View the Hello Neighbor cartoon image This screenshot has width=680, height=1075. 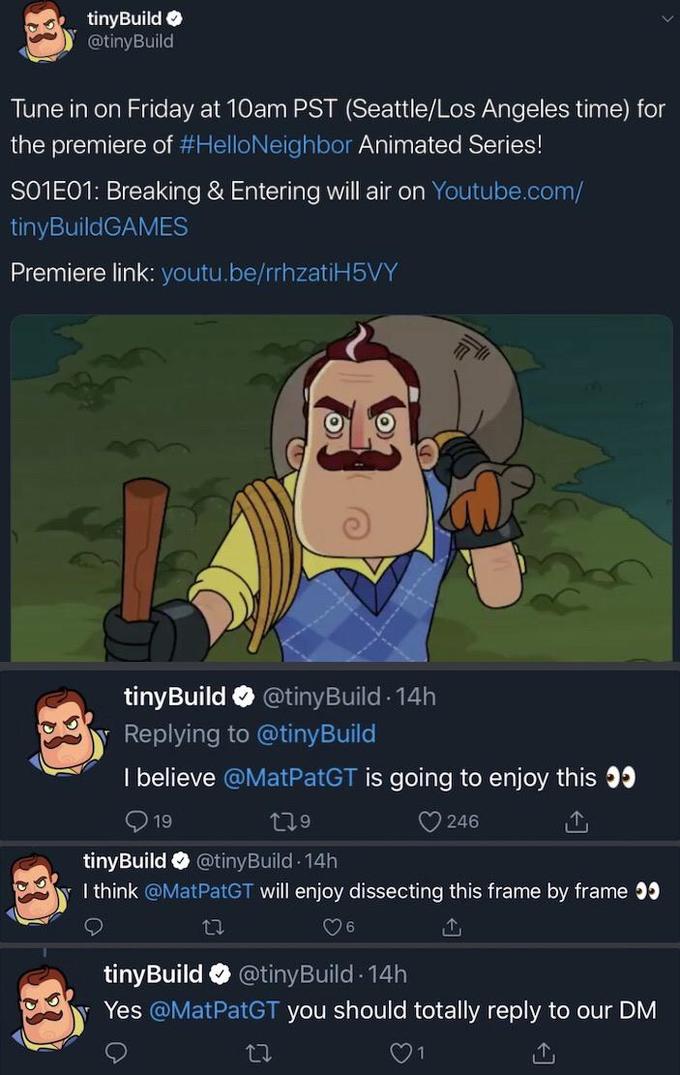pyautogui.click(x=341, y=488)
